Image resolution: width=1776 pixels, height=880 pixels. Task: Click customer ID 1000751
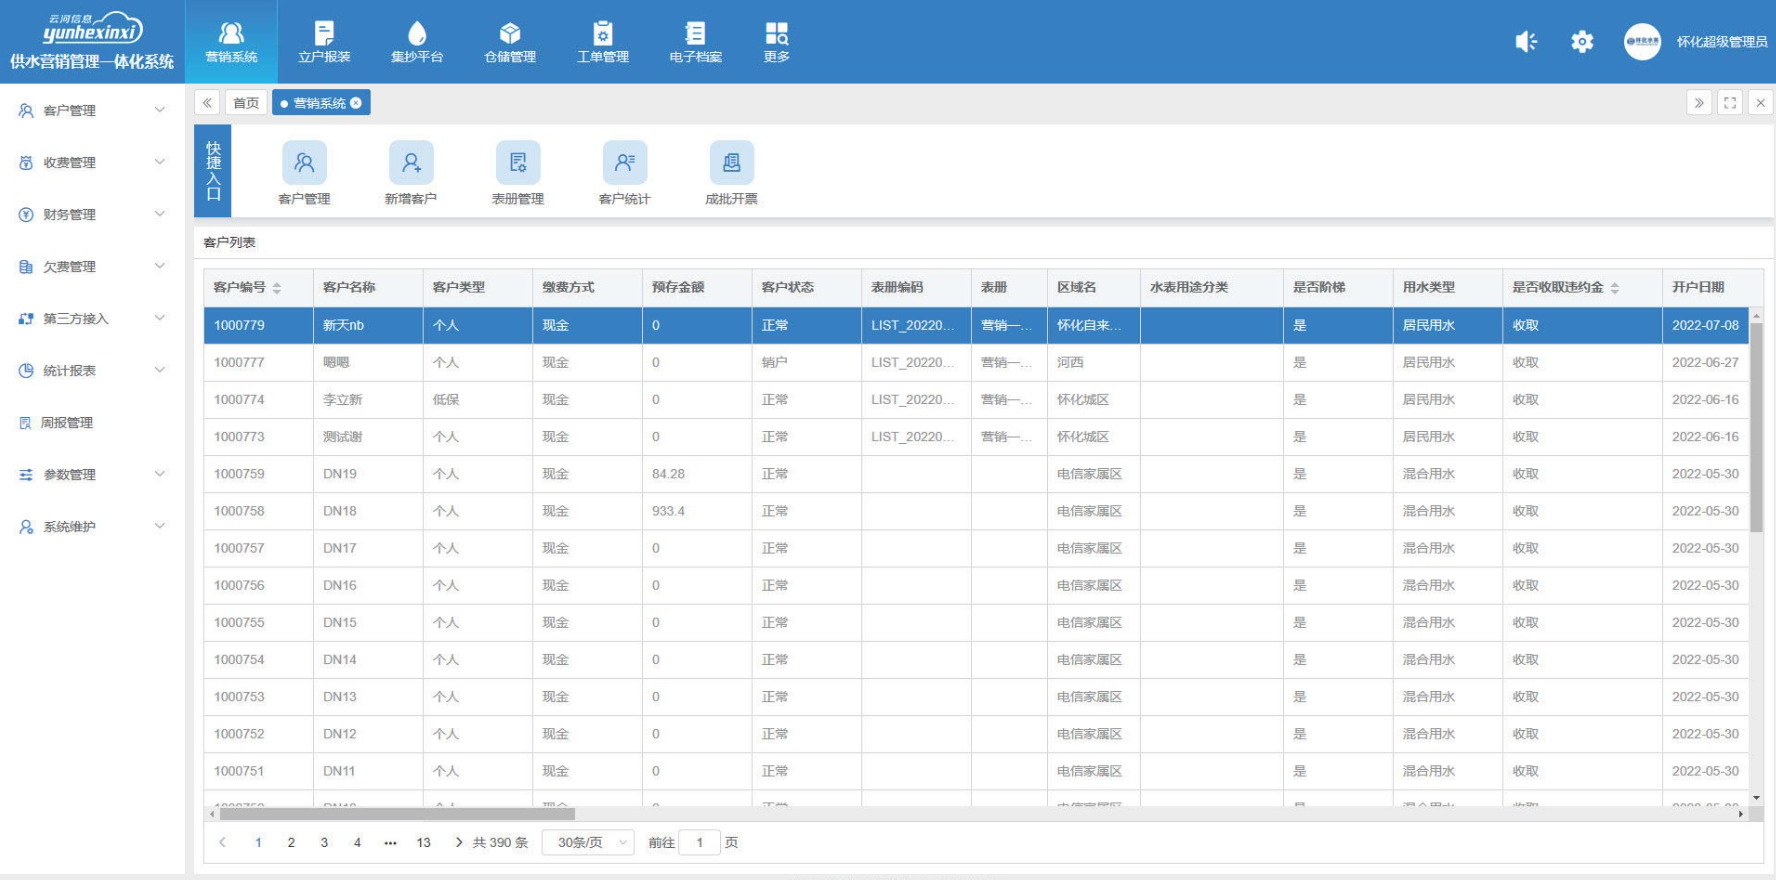tap(239, 771)
